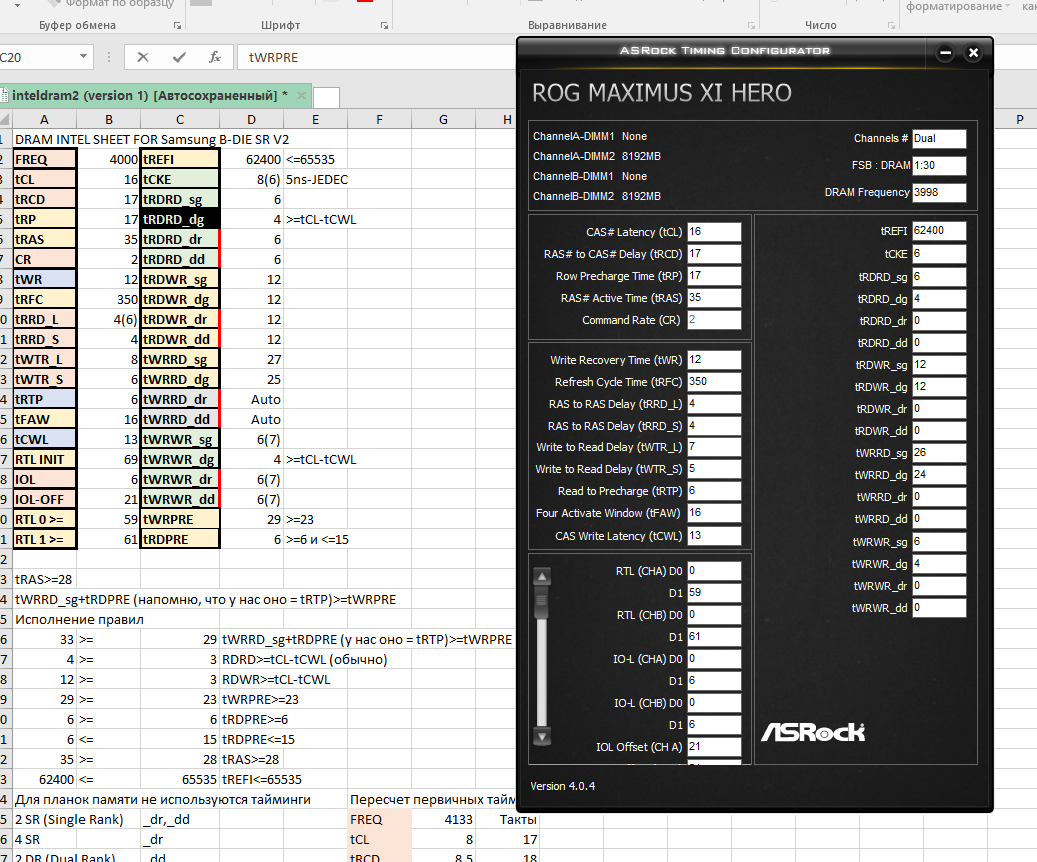Minimize ASRock Timing Configurator window
The width and height of the screenshot is (1037, 862).
click(x=945, y=53)
